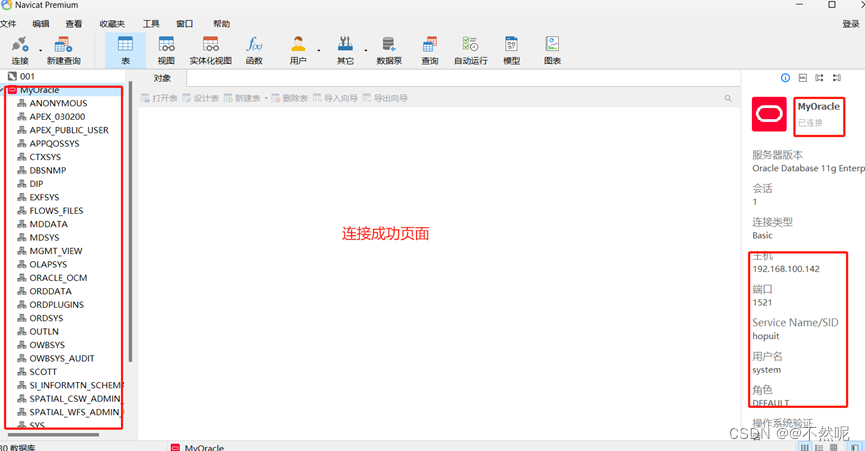Select the DBSNMP schema

coord(47,170)
